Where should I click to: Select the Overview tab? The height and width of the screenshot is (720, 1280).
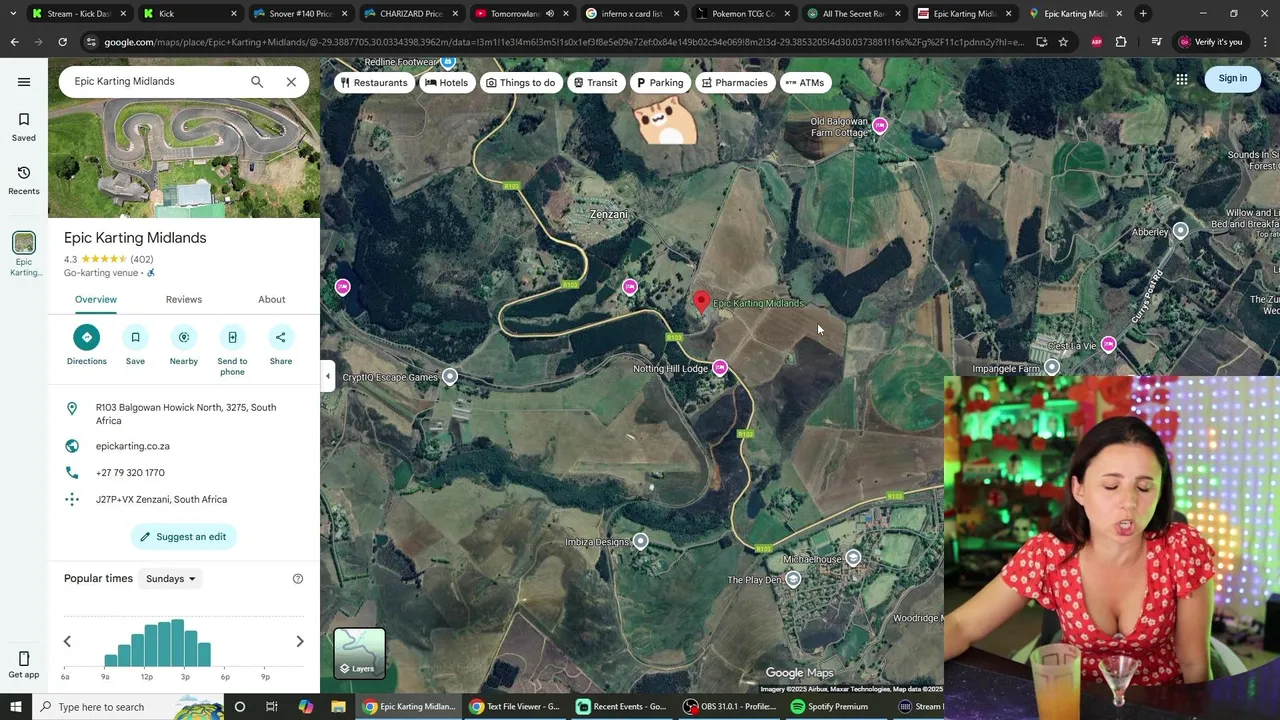coord(96,299)
